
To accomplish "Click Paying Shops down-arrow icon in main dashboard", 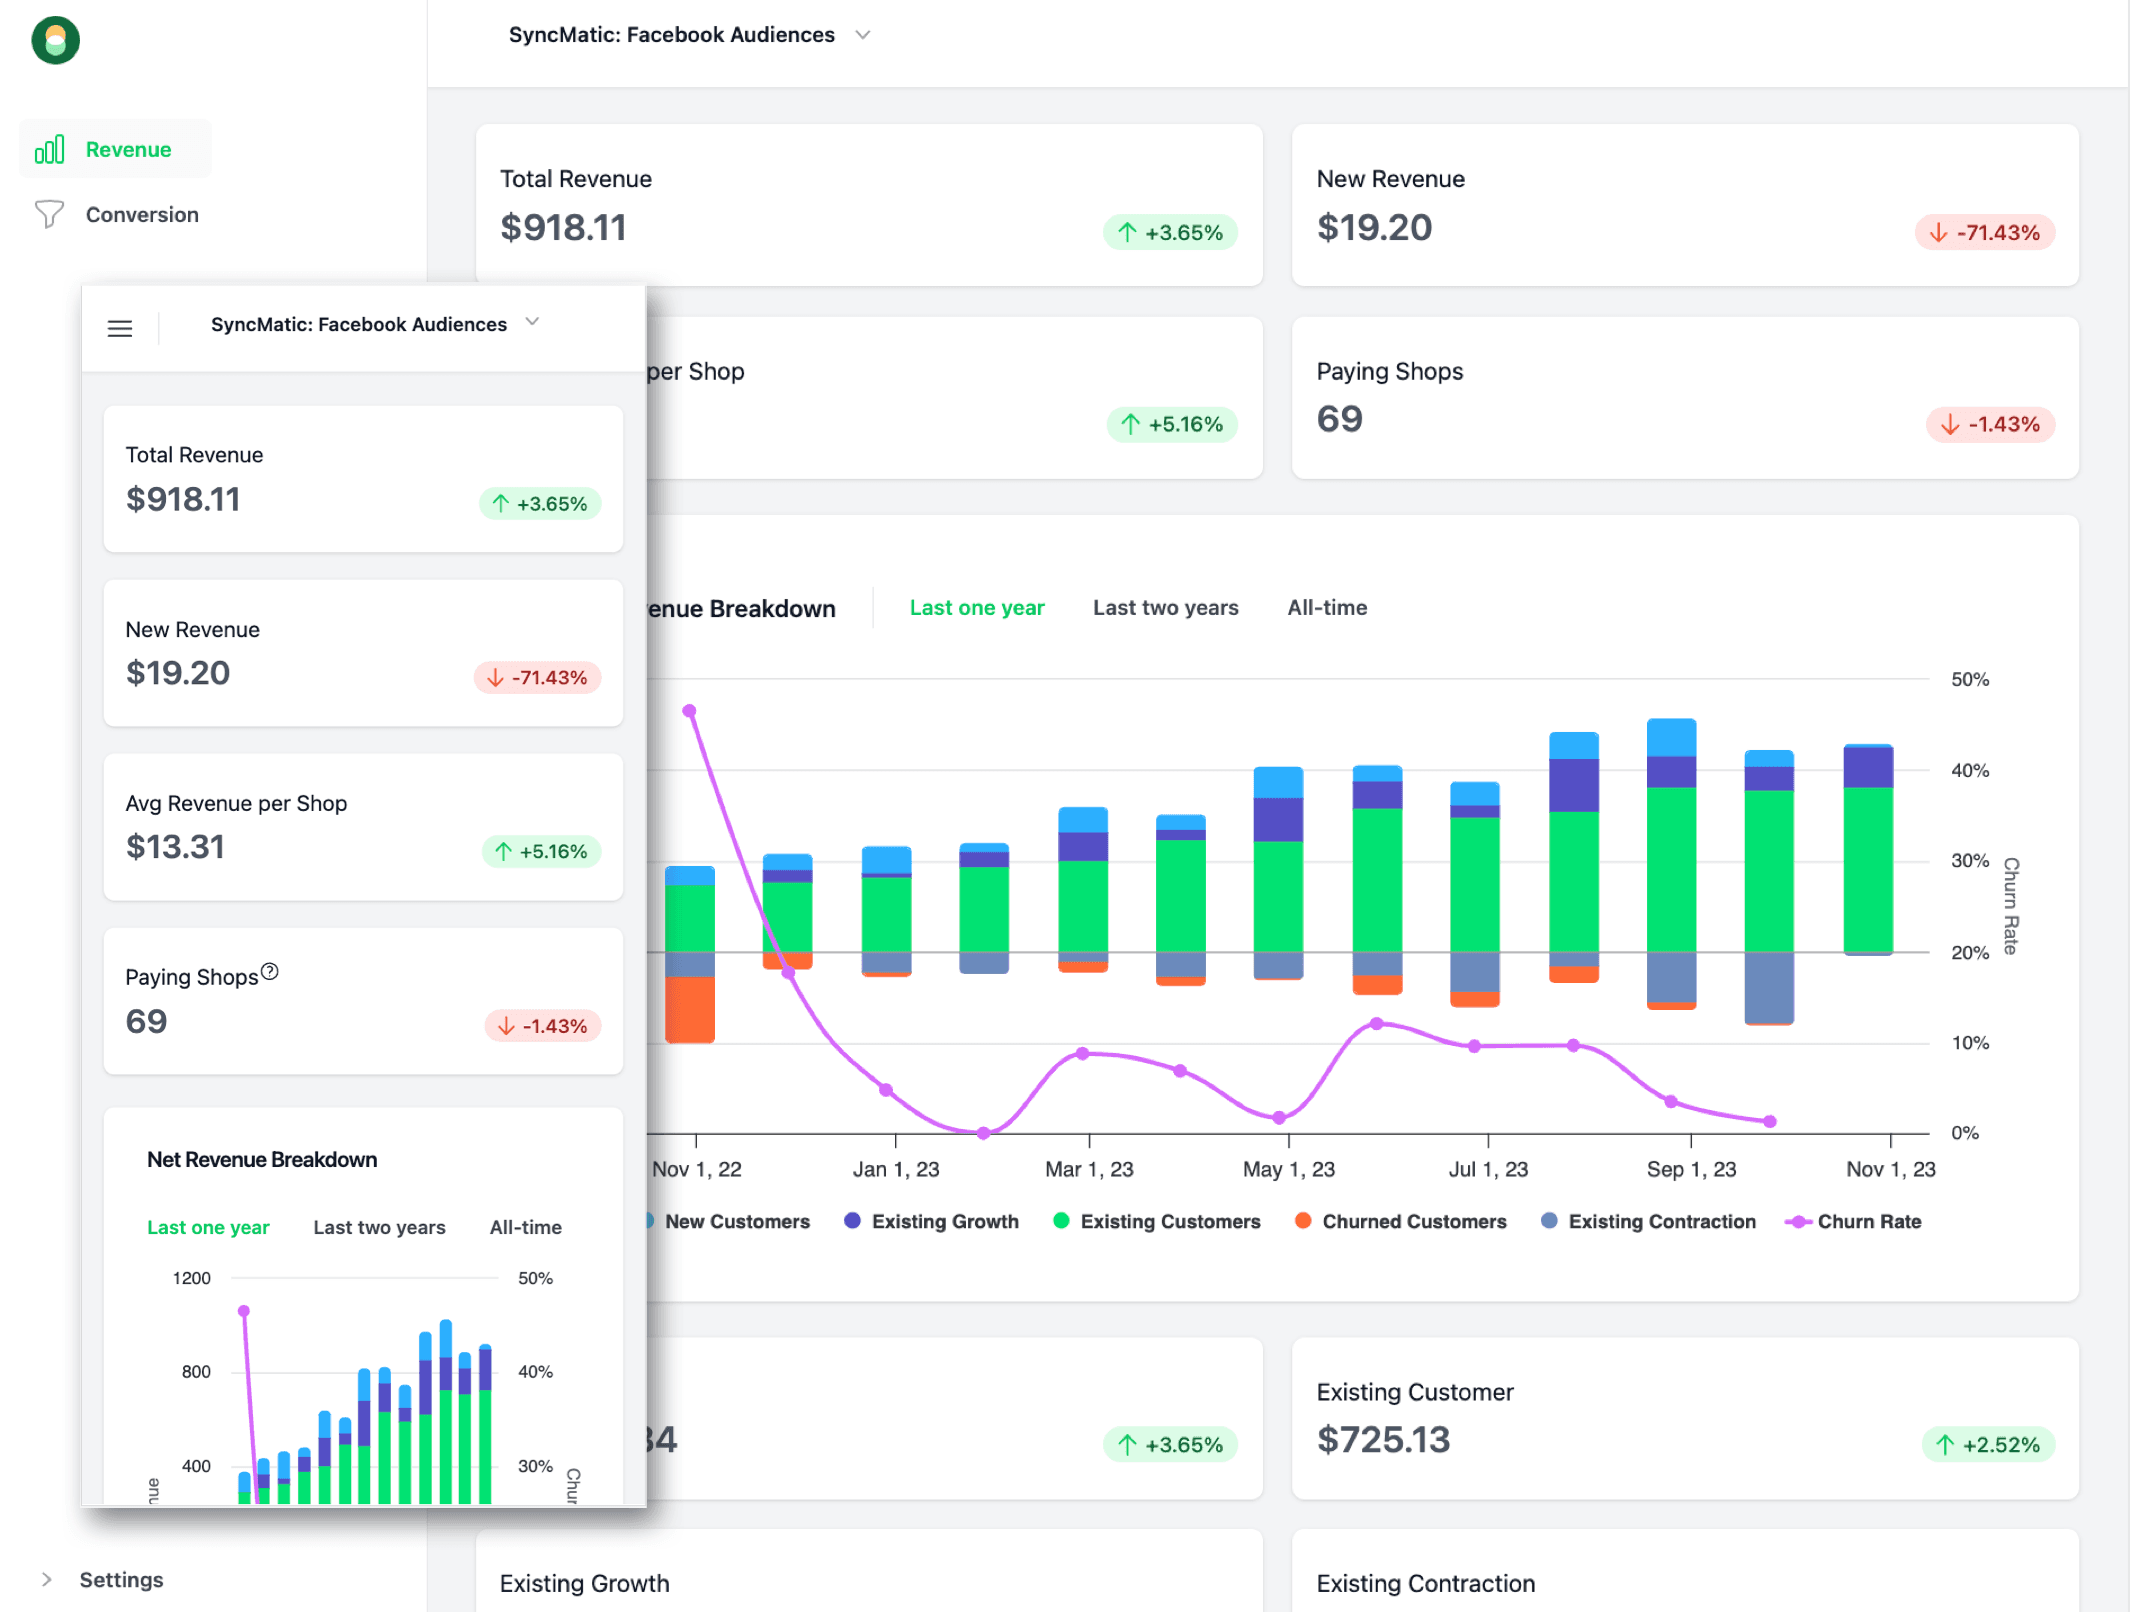I will coord(1950,424).
